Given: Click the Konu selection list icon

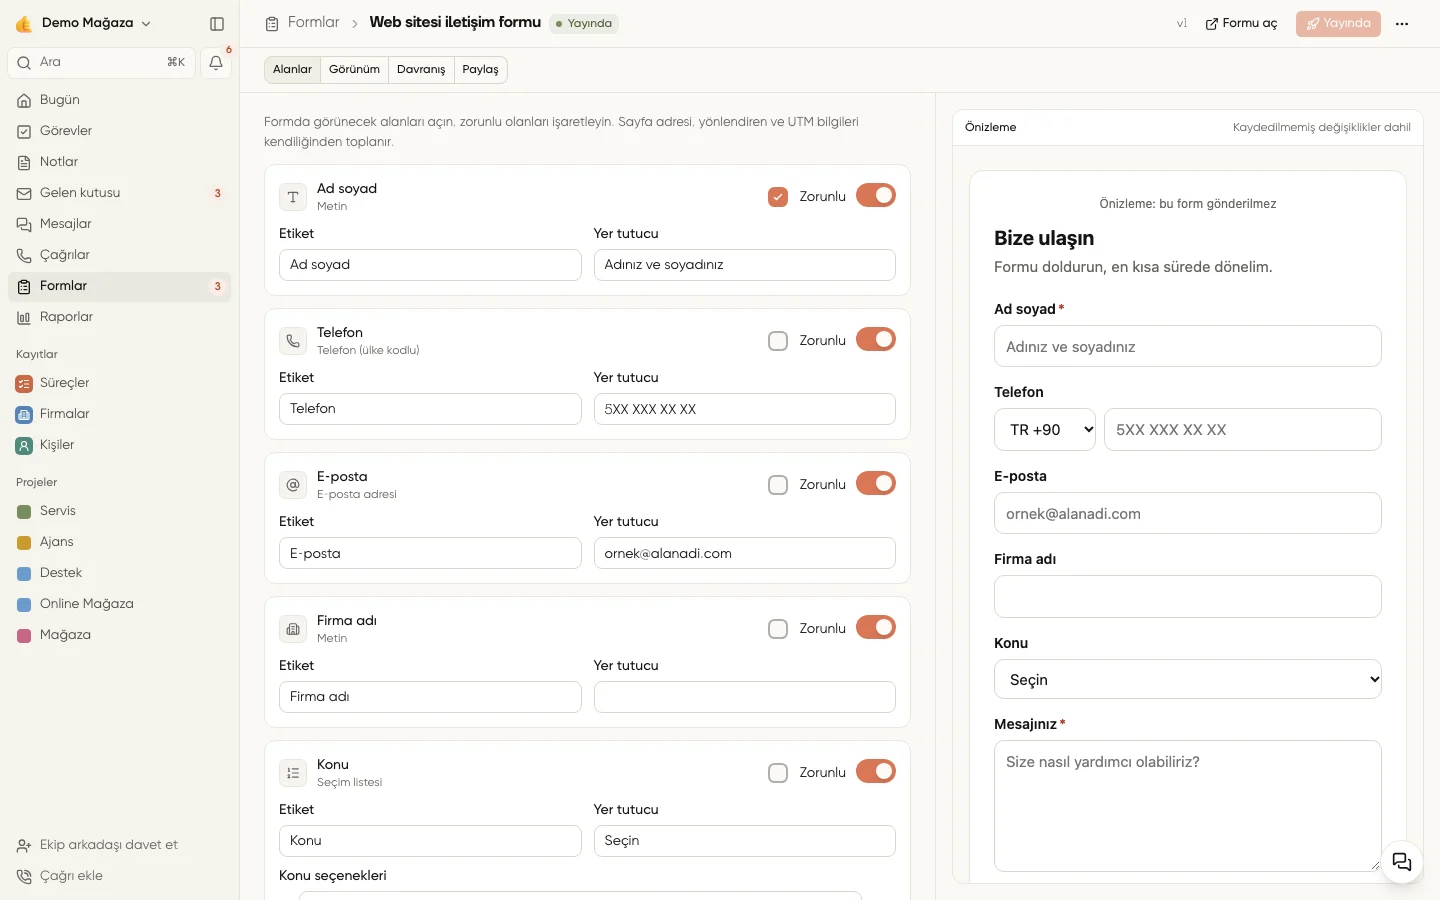Looking at the screenshot, I should [293, 773].
